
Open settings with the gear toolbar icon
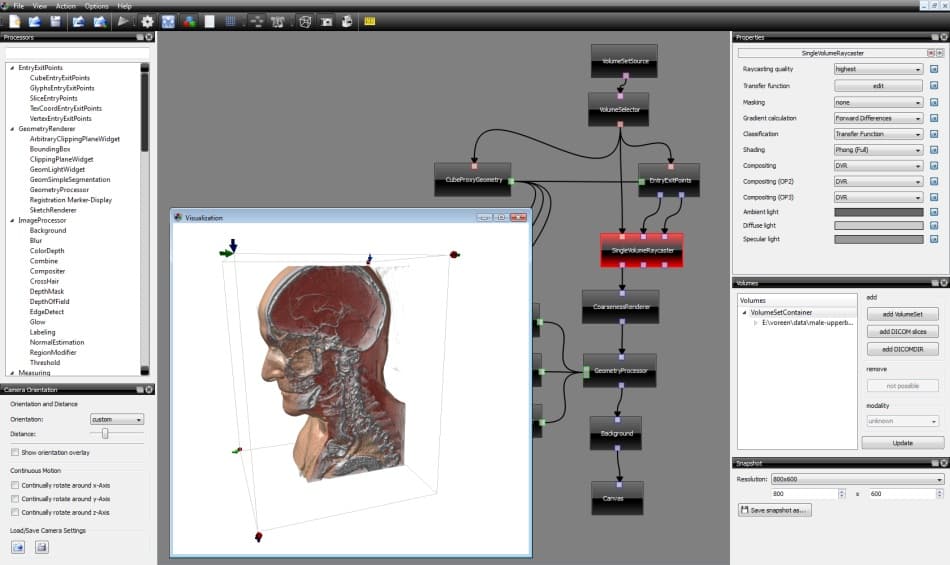coord(148,21)
